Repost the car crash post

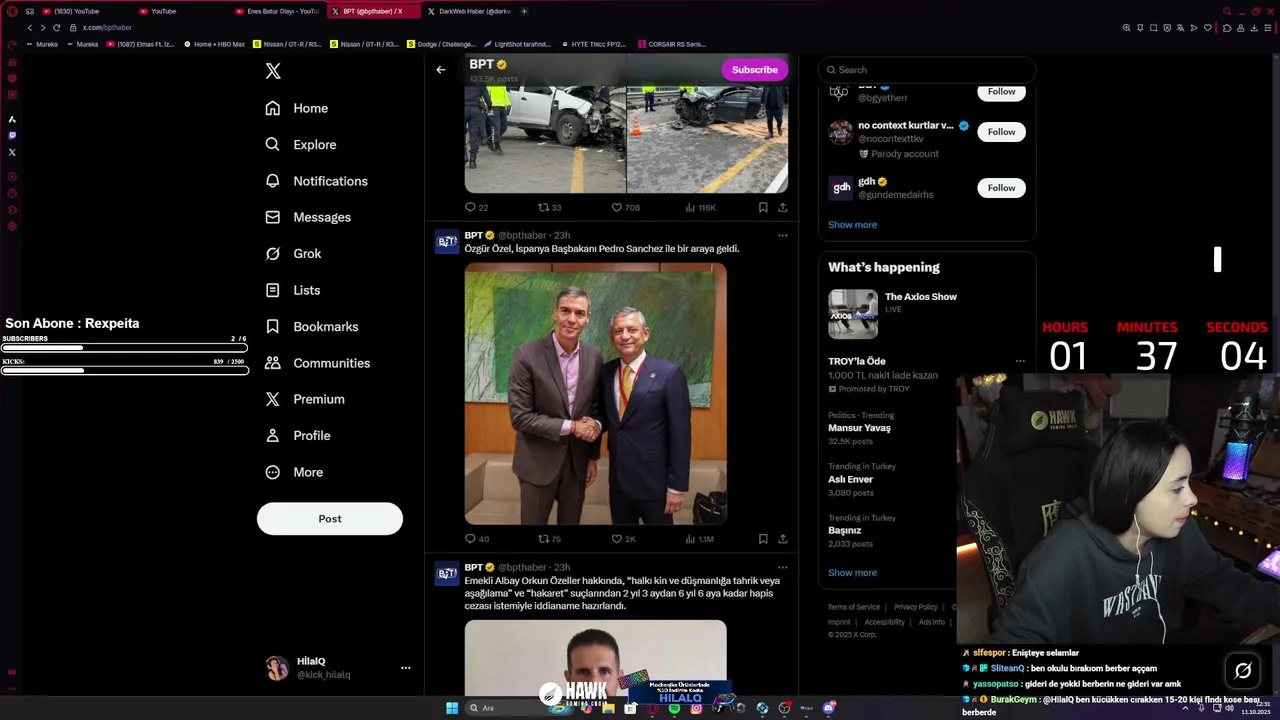pos(550,208)
